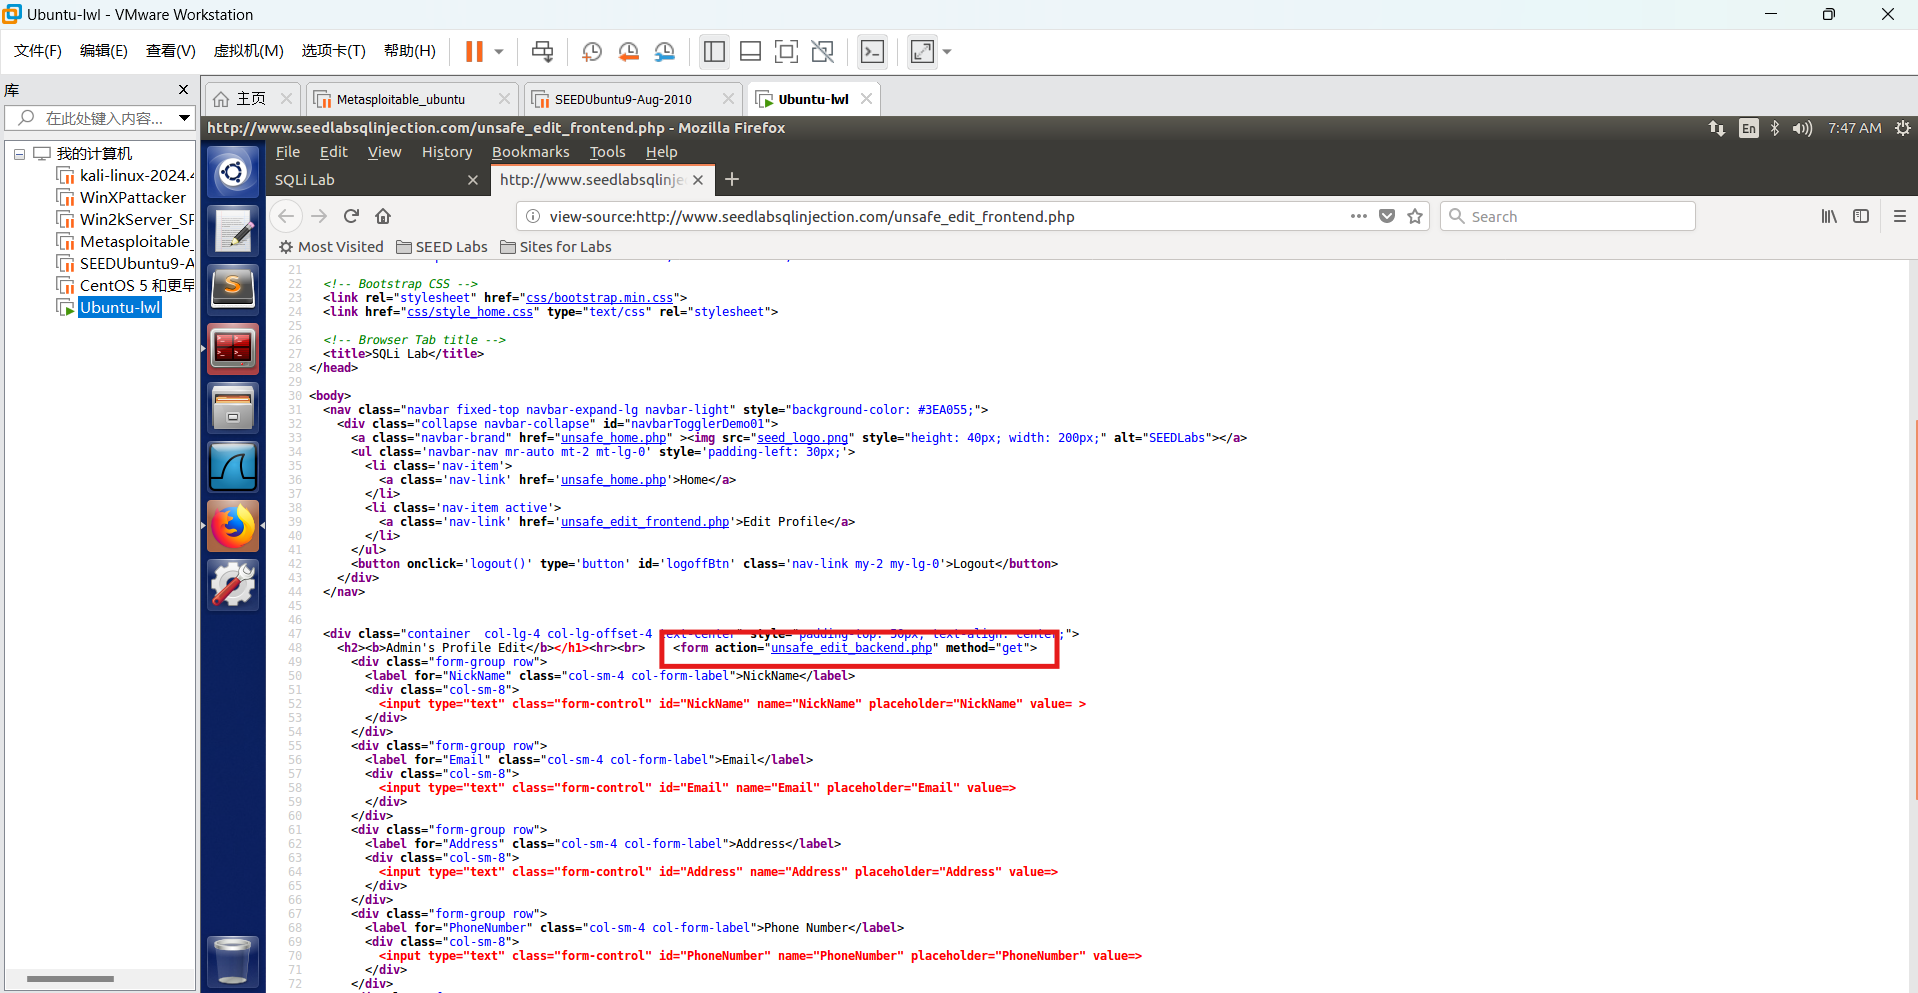The height and width of the screenshot is (993, 1918).
Task: Revert VM to previous snapshot
Action: [628, 51]
